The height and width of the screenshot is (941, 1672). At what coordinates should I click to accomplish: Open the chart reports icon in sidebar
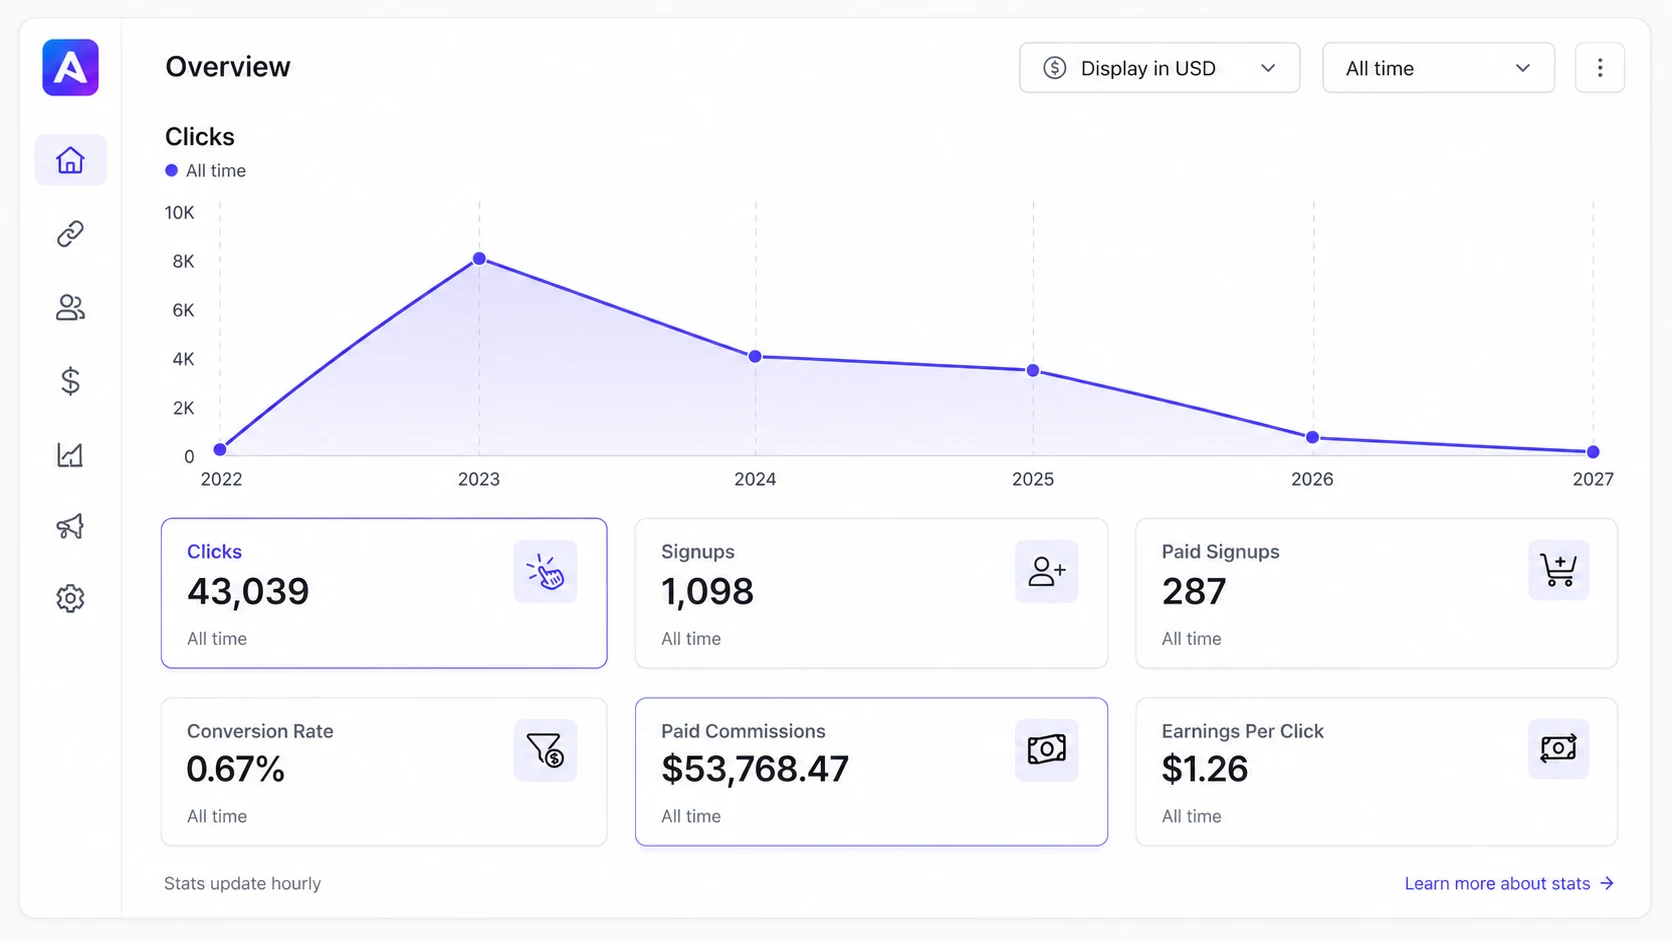(x=70, y=455)
